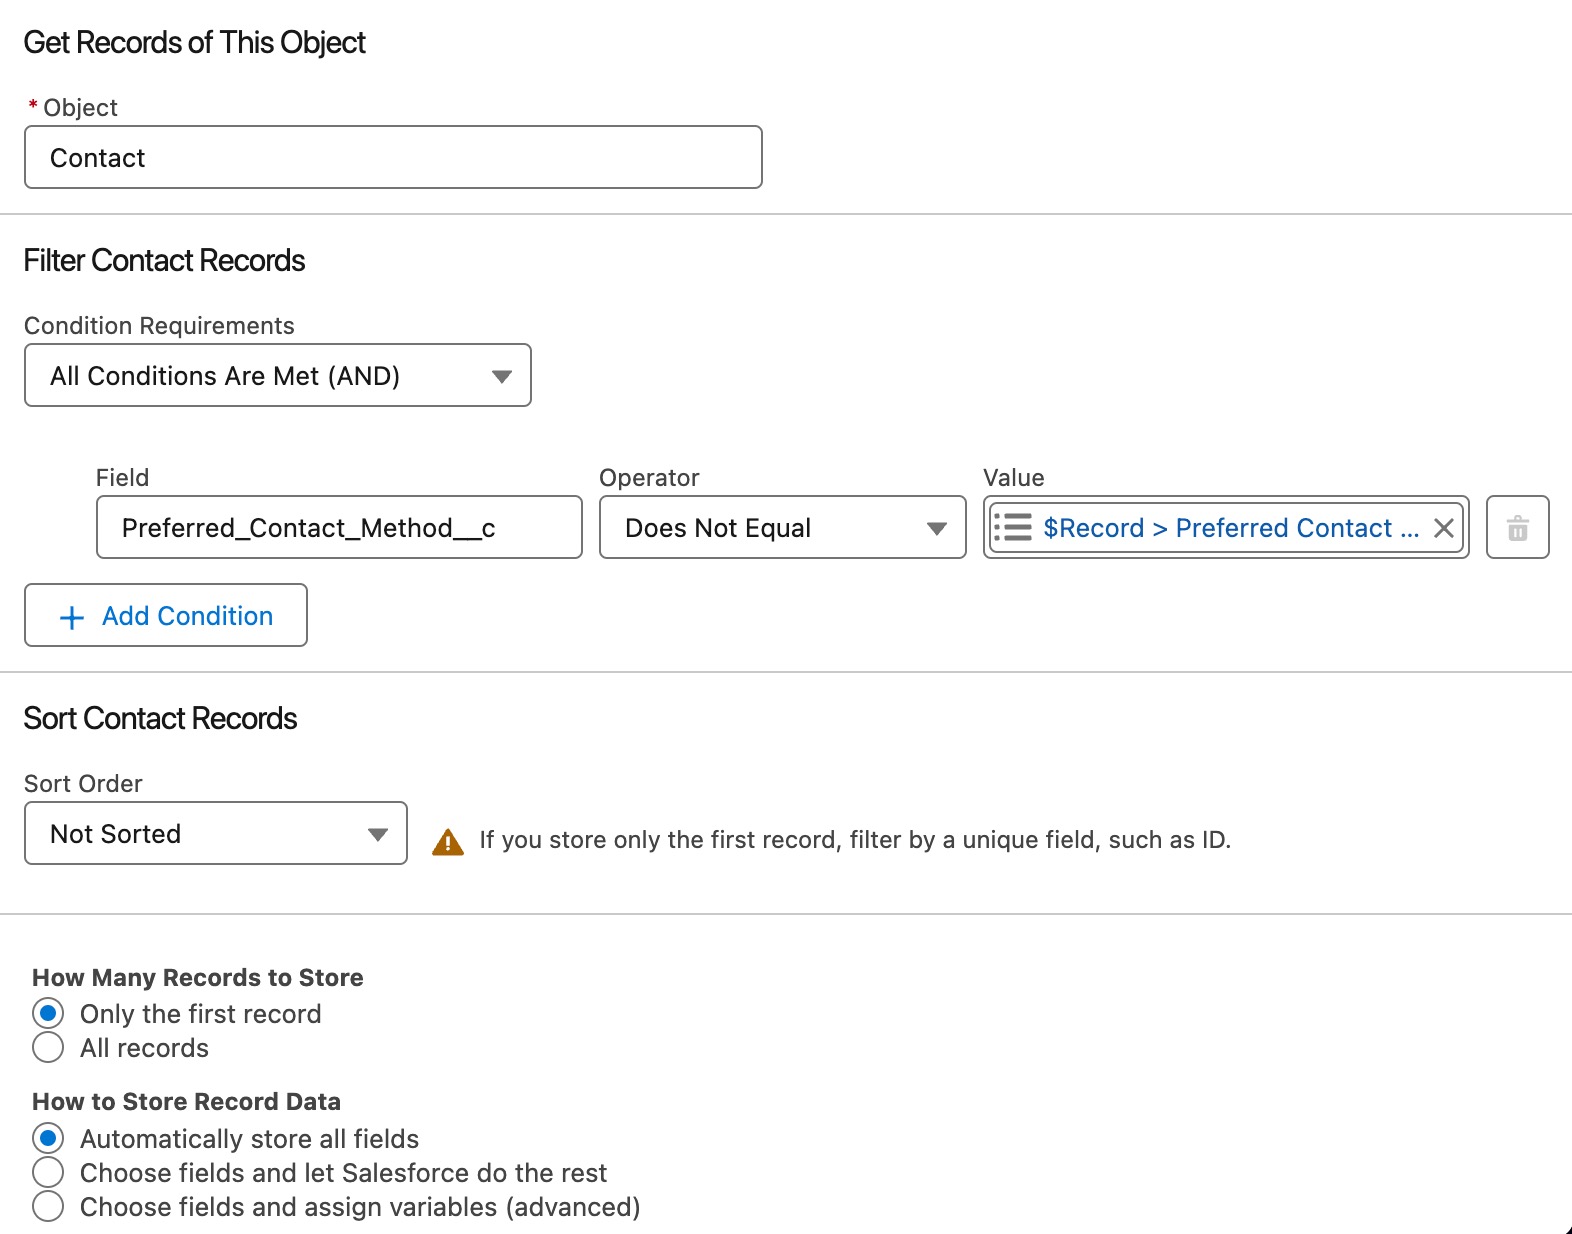Click the Add Condition button

166,615
